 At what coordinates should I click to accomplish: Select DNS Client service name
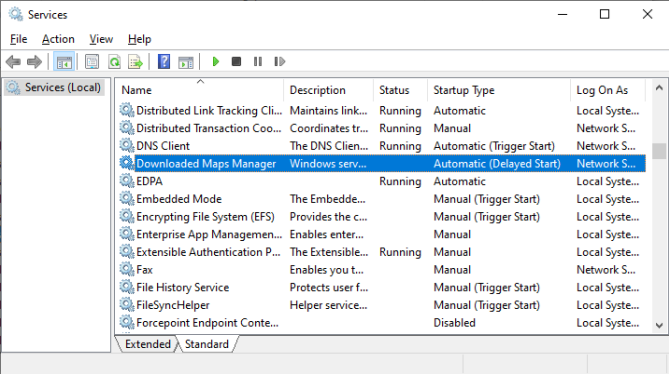(x=163, y=146)
